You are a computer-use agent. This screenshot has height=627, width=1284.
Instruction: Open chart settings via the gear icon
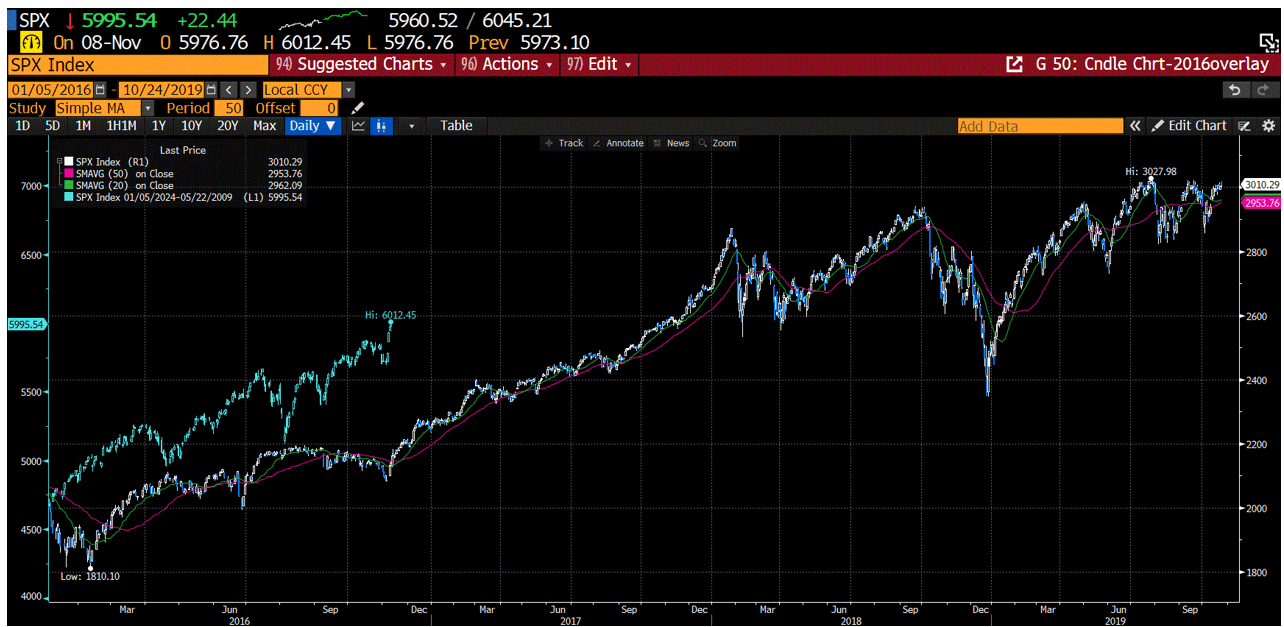[x=1268, y=125]
